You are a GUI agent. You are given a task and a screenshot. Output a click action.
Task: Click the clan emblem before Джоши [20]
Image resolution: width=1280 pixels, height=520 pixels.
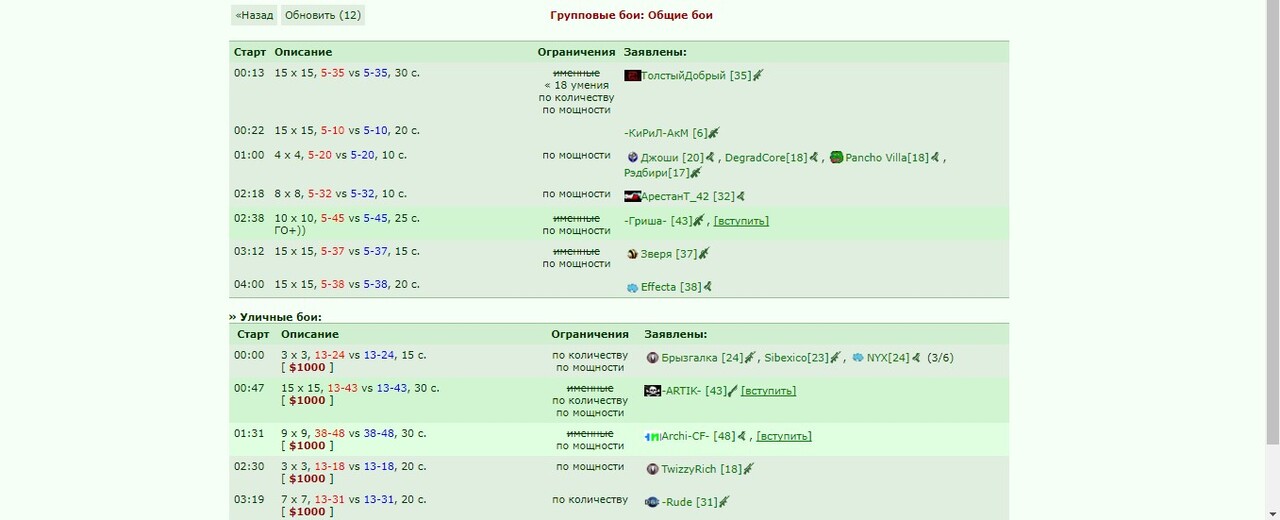(x=632, y=157)
